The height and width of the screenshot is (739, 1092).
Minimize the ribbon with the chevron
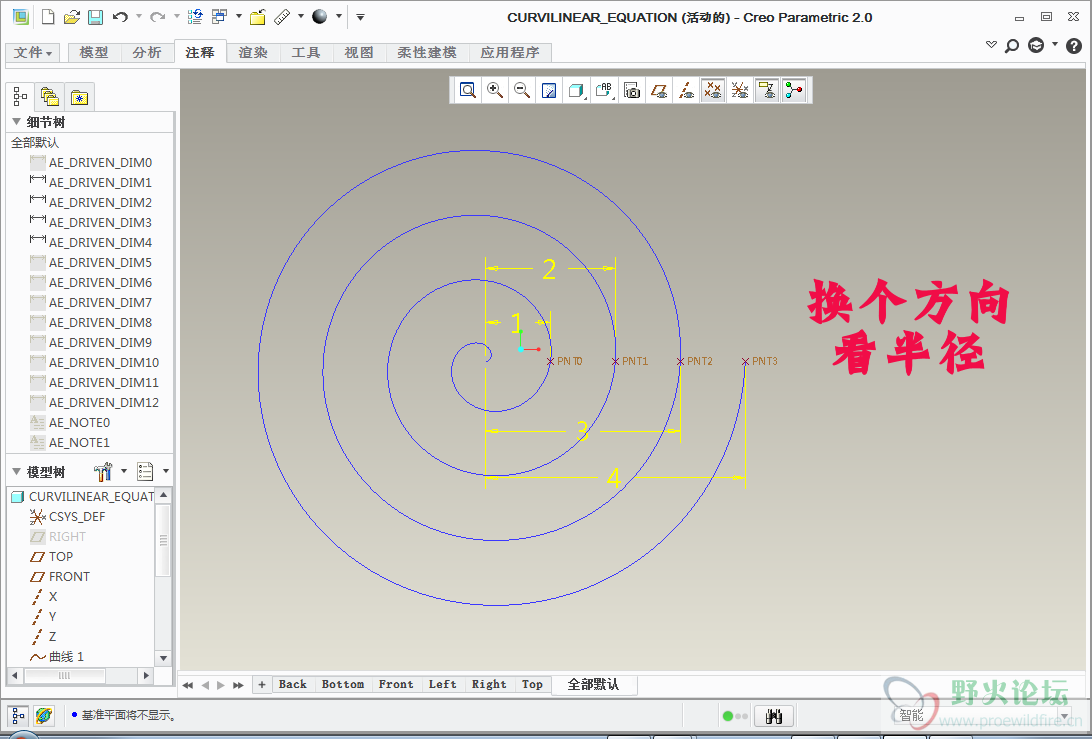pos(991,45)
